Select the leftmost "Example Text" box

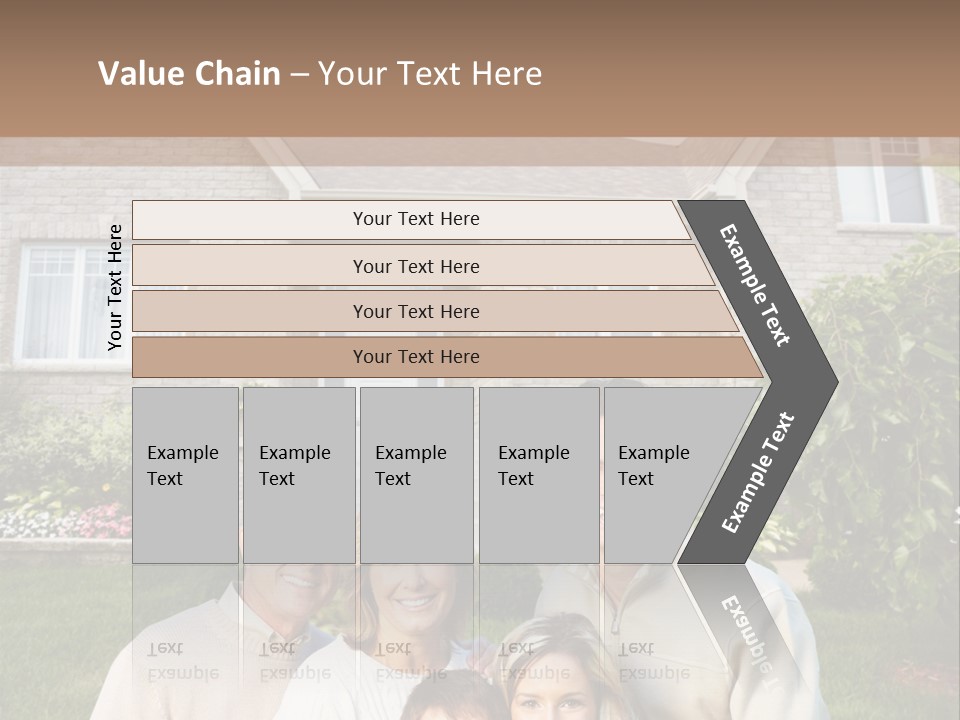[x=185, y=475]
